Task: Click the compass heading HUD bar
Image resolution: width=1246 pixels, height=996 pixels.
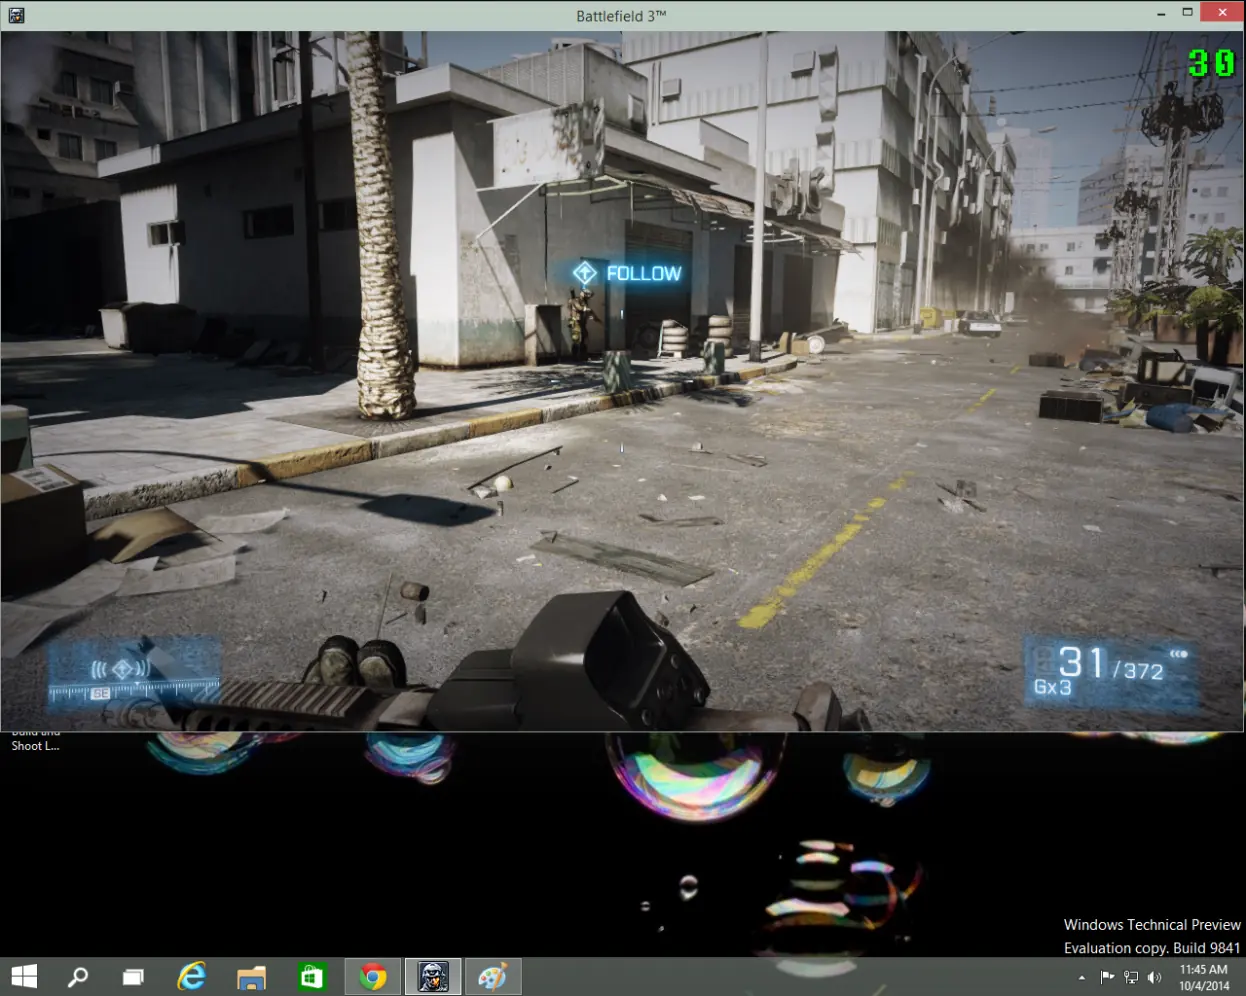Action: coord(133,692)
